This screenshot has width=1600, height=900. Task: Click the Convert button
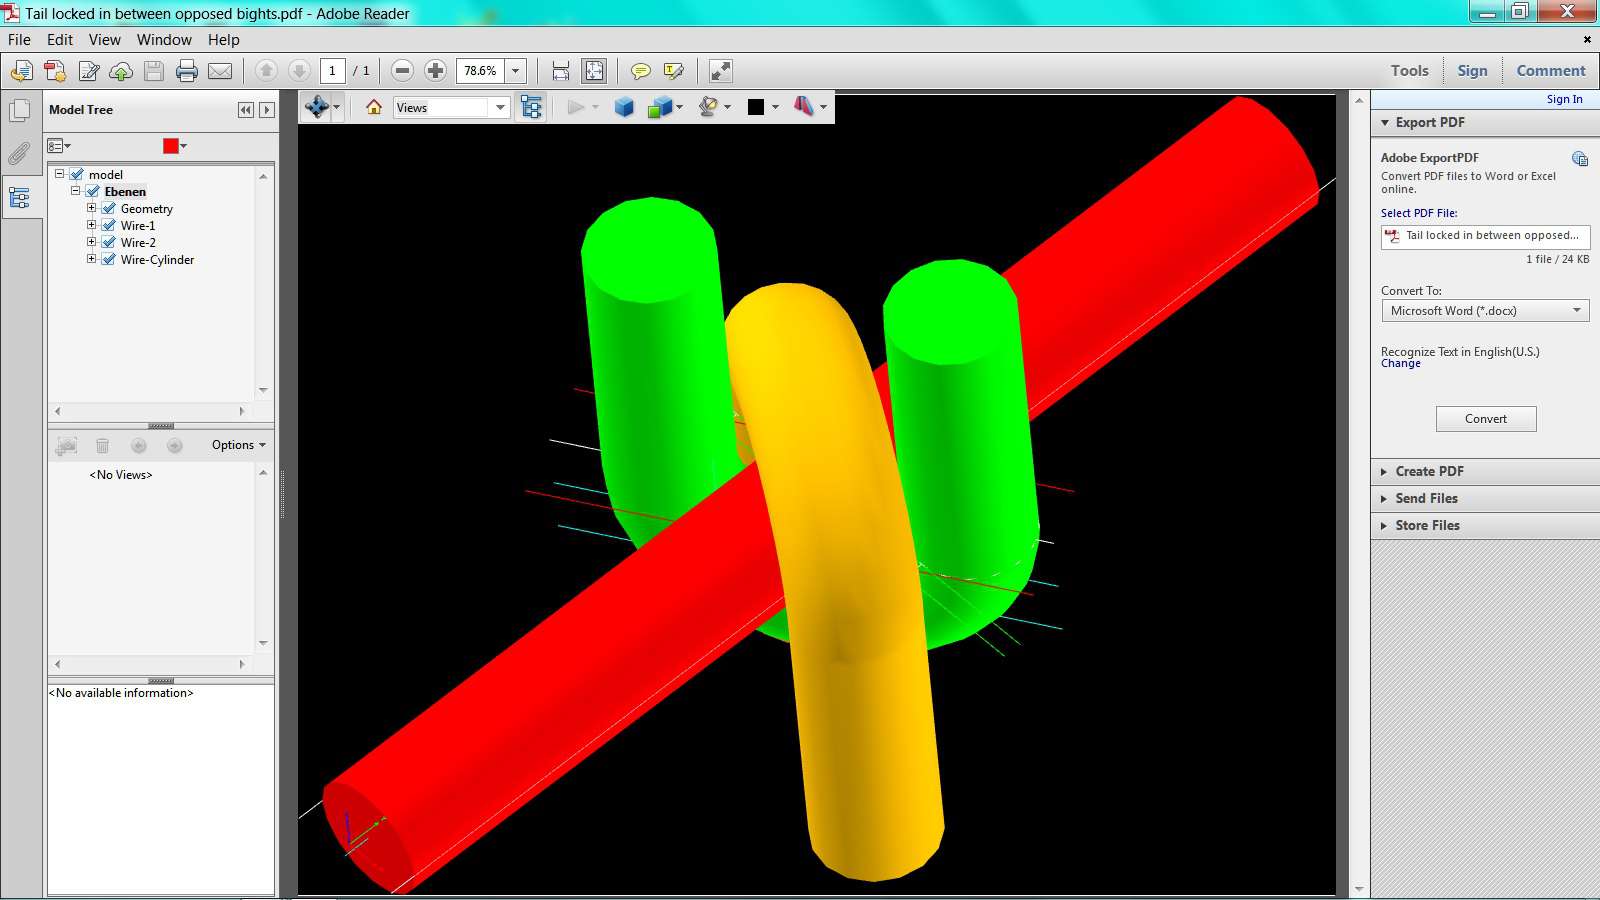point(1486,419)
